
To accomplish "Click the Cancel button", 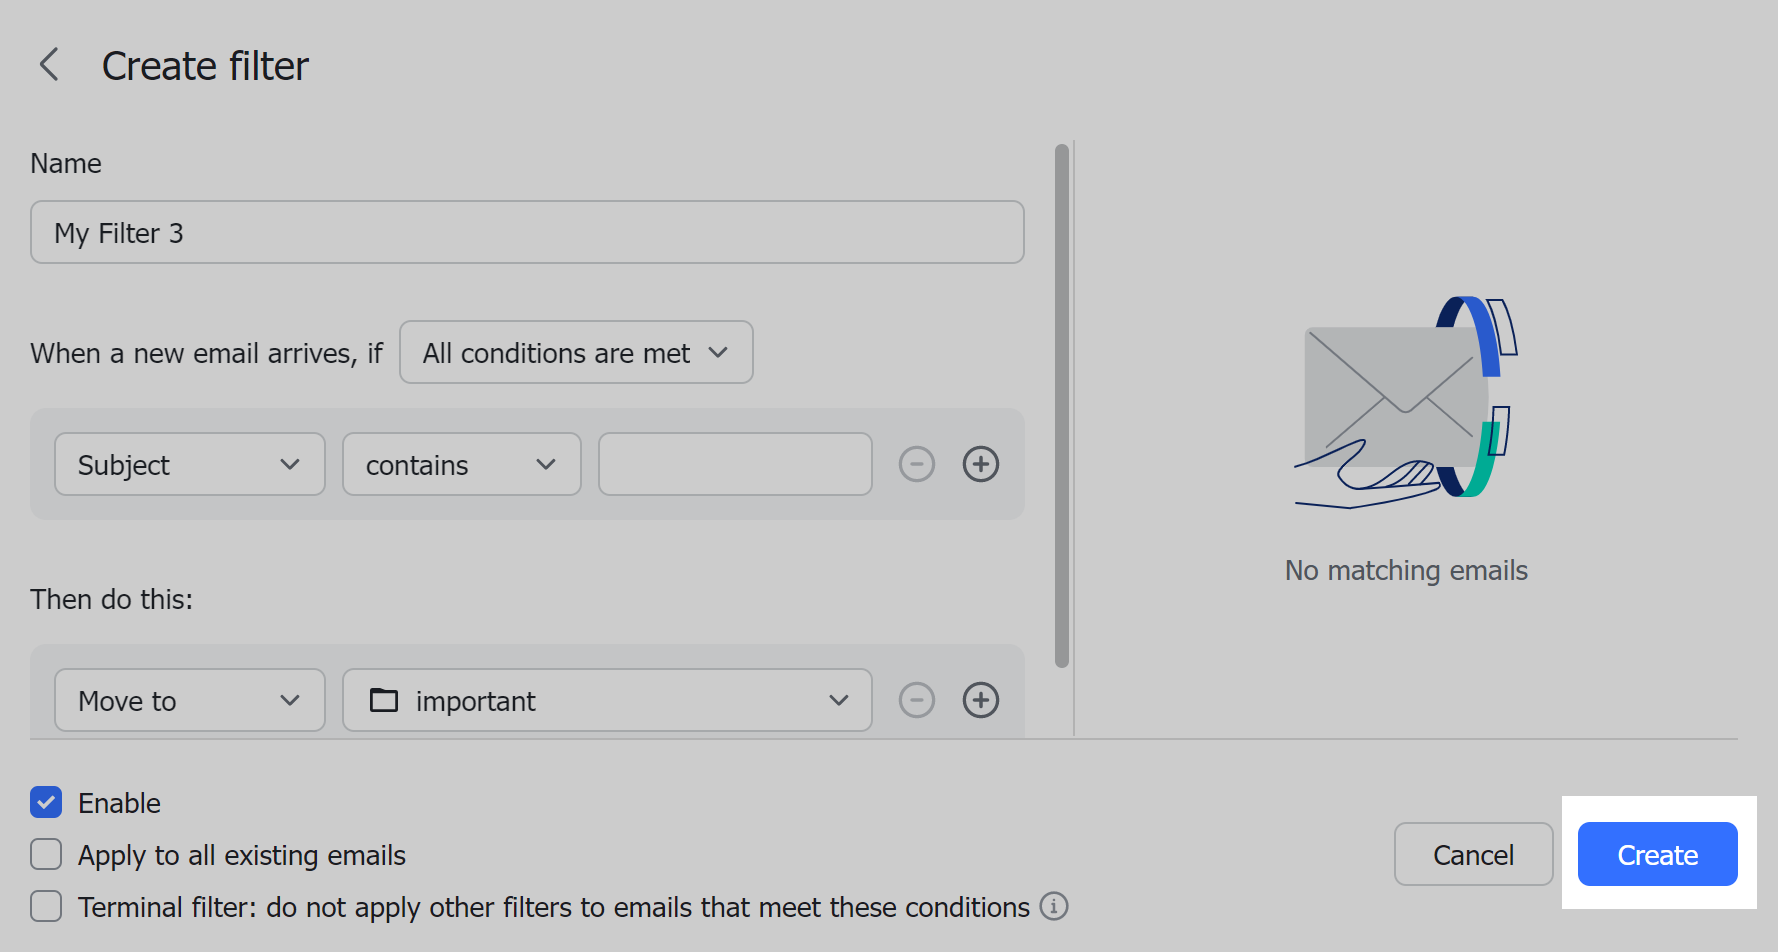I will click(1473, 854).
